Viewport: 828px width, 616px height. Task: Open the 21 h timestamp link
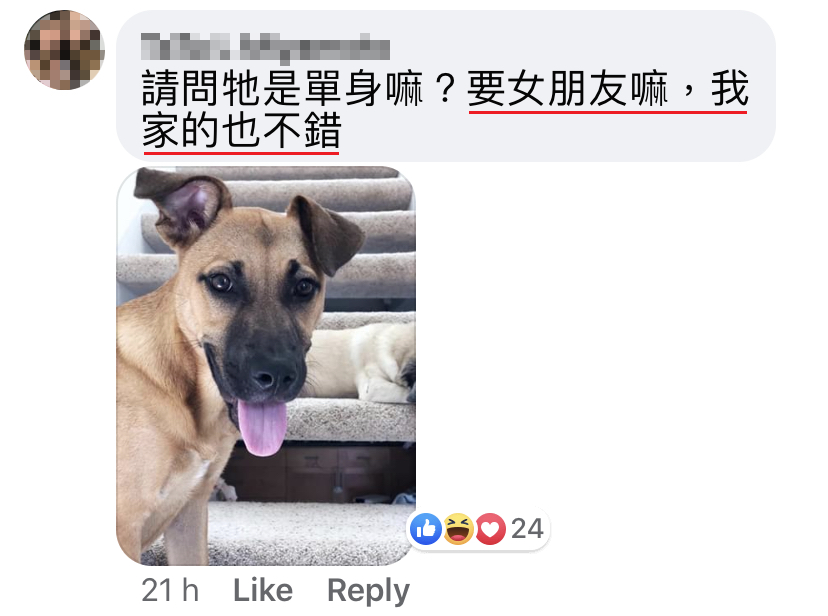(170, 590)
